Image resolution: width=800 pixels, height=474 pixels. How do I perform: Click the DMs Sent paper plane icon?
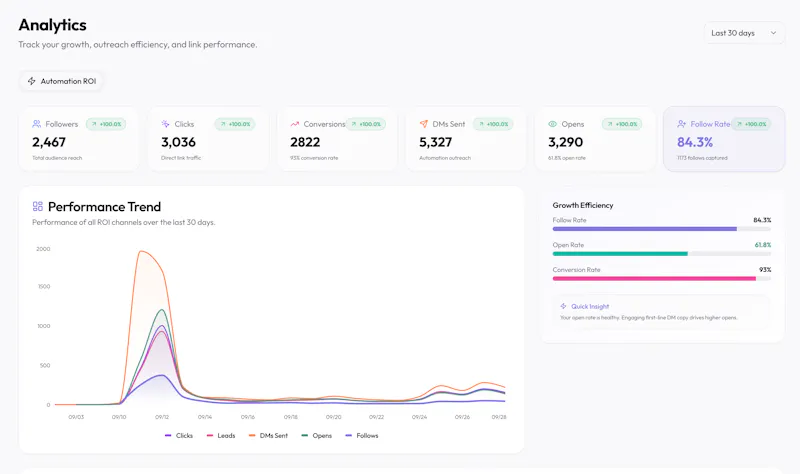pyautogui.click(x=423, y=124)
